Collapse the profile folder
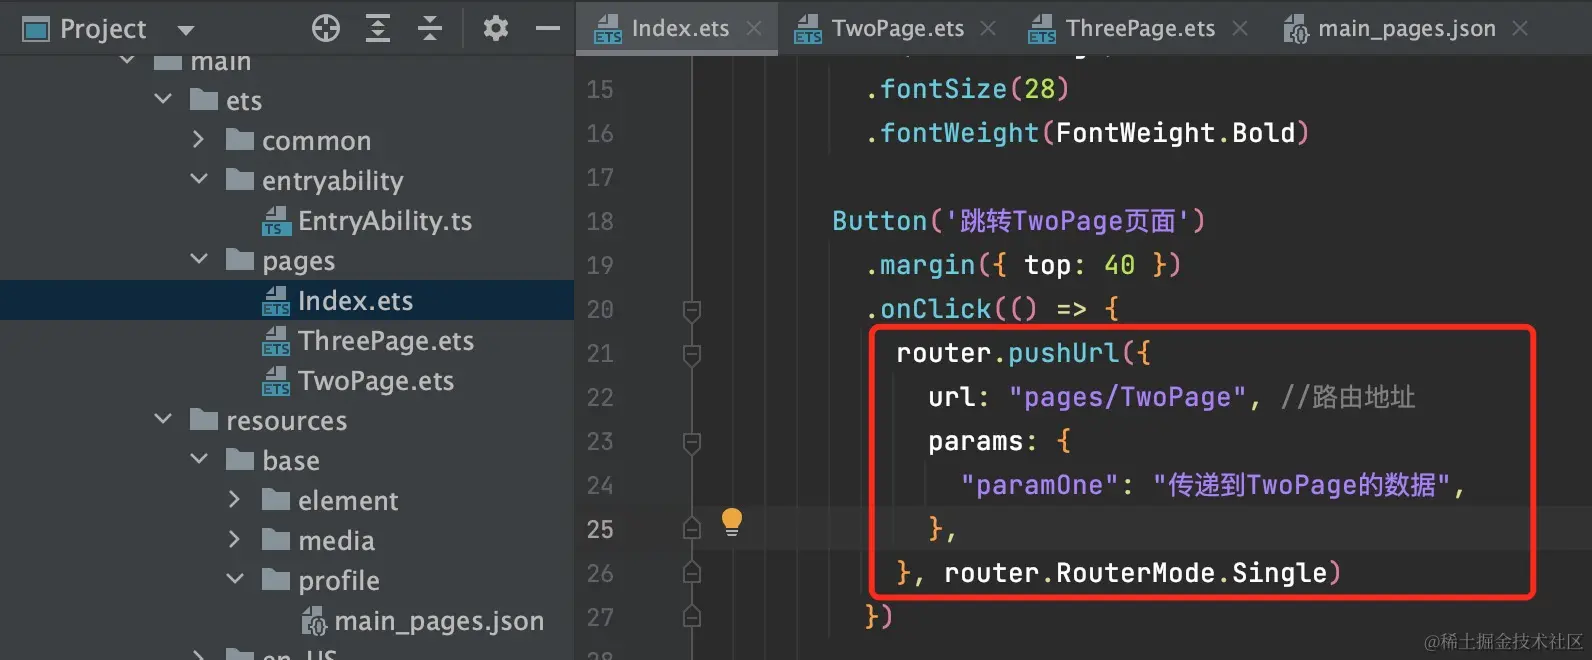Viewport: 1592px width, 660px height. (235, 579)
